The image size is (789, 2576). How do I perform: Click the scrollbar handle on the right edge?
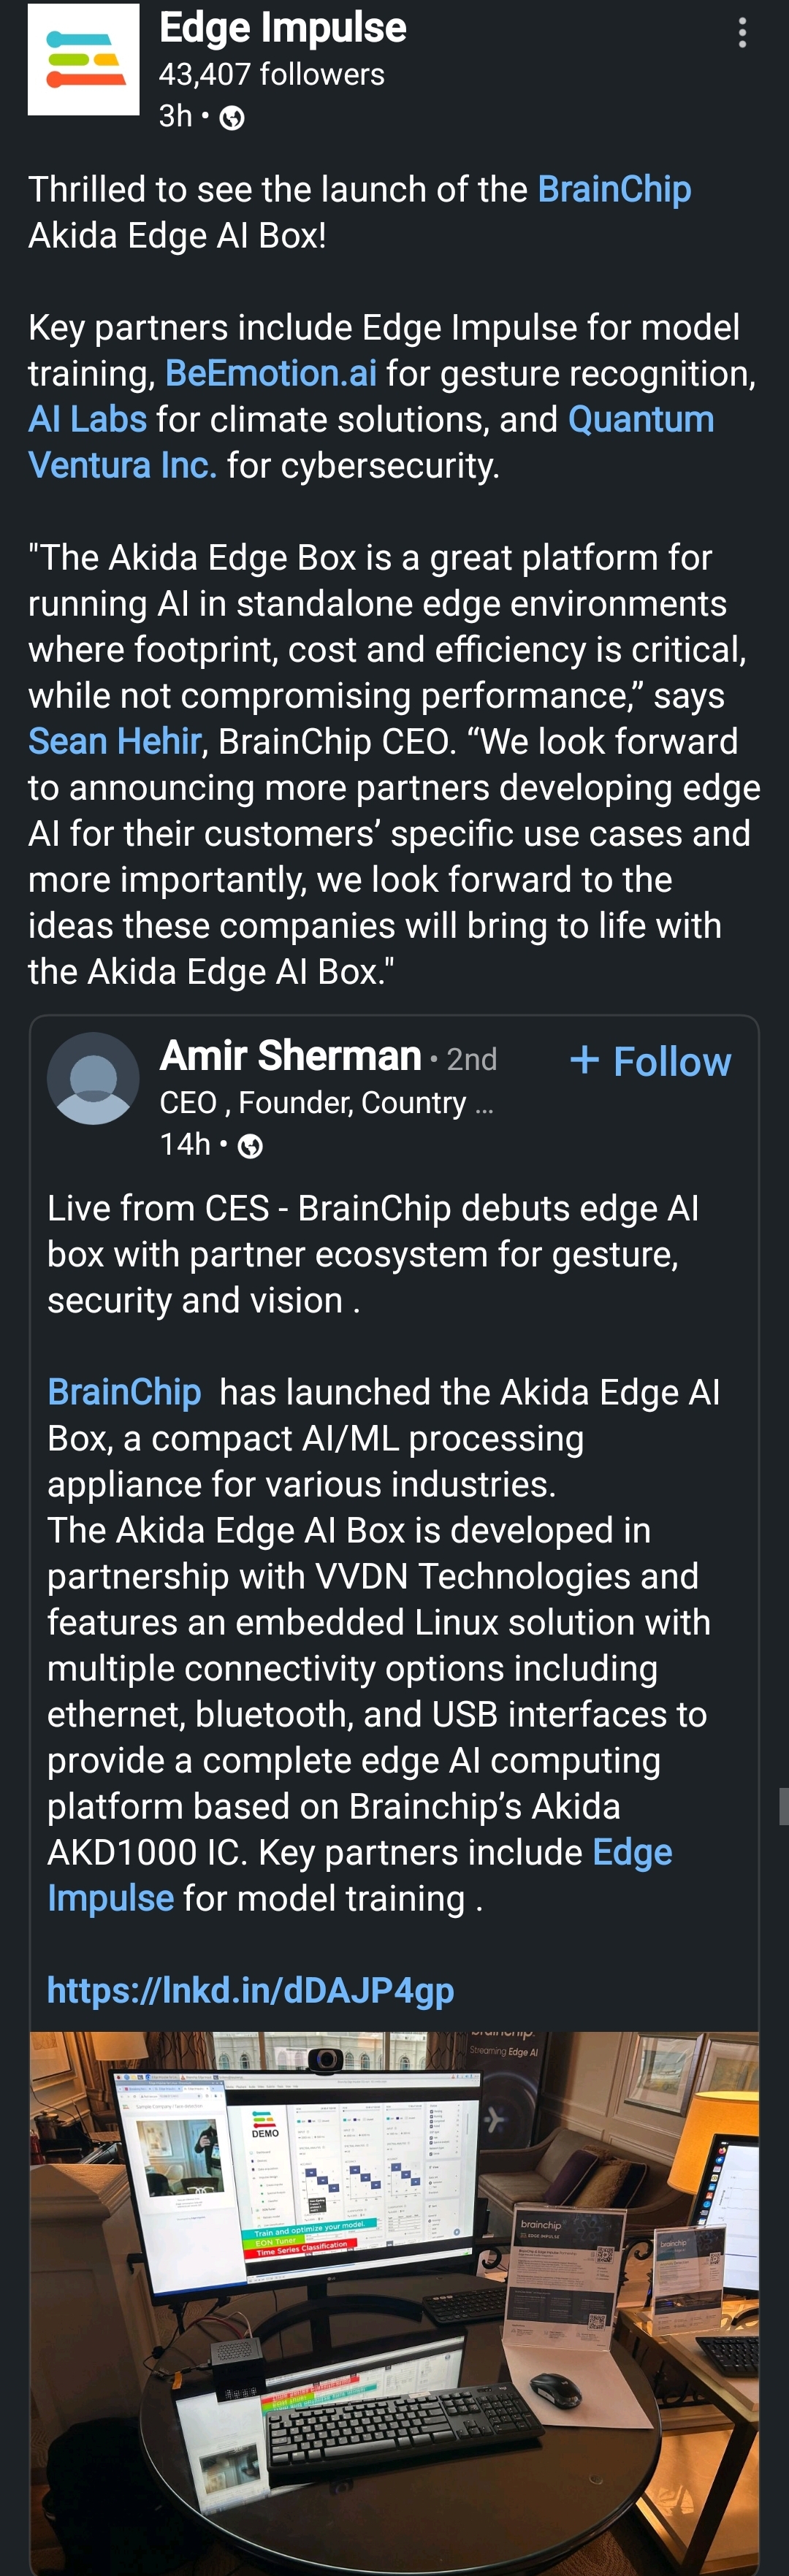point(783,1807)
